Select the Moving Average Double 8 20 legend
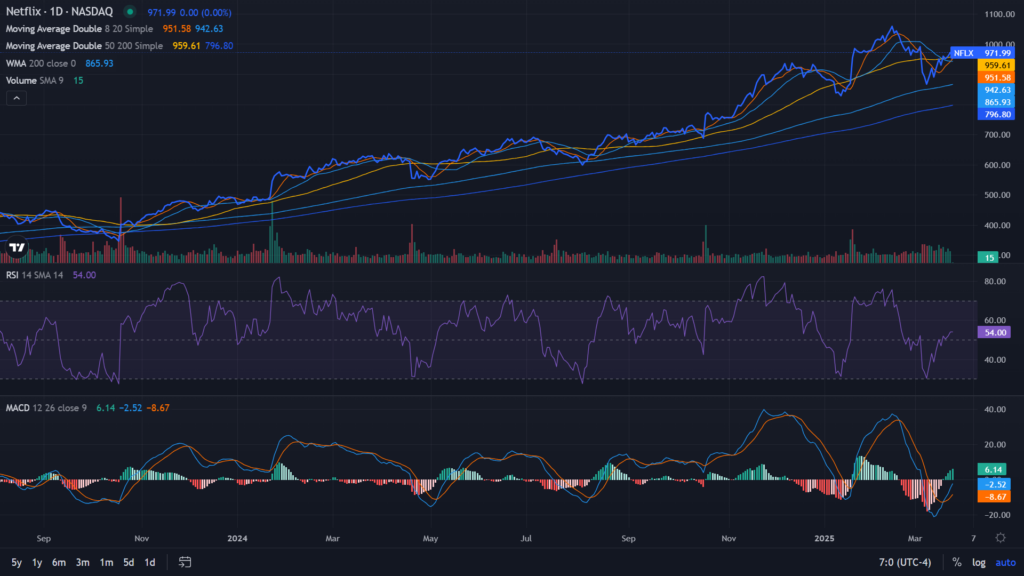1024x576 pixels. point(80,29)
